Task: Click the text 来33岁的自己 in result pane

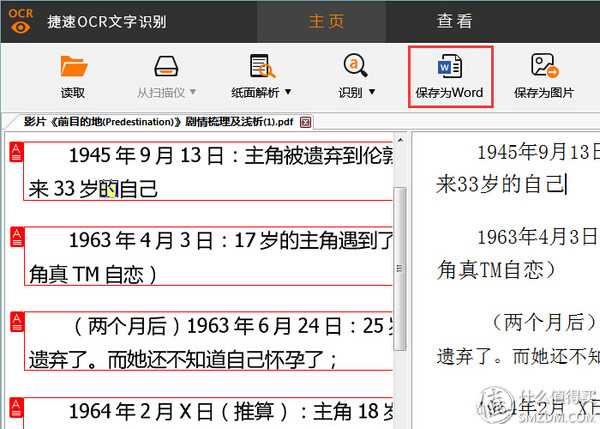Action: (x=501, y=184)
